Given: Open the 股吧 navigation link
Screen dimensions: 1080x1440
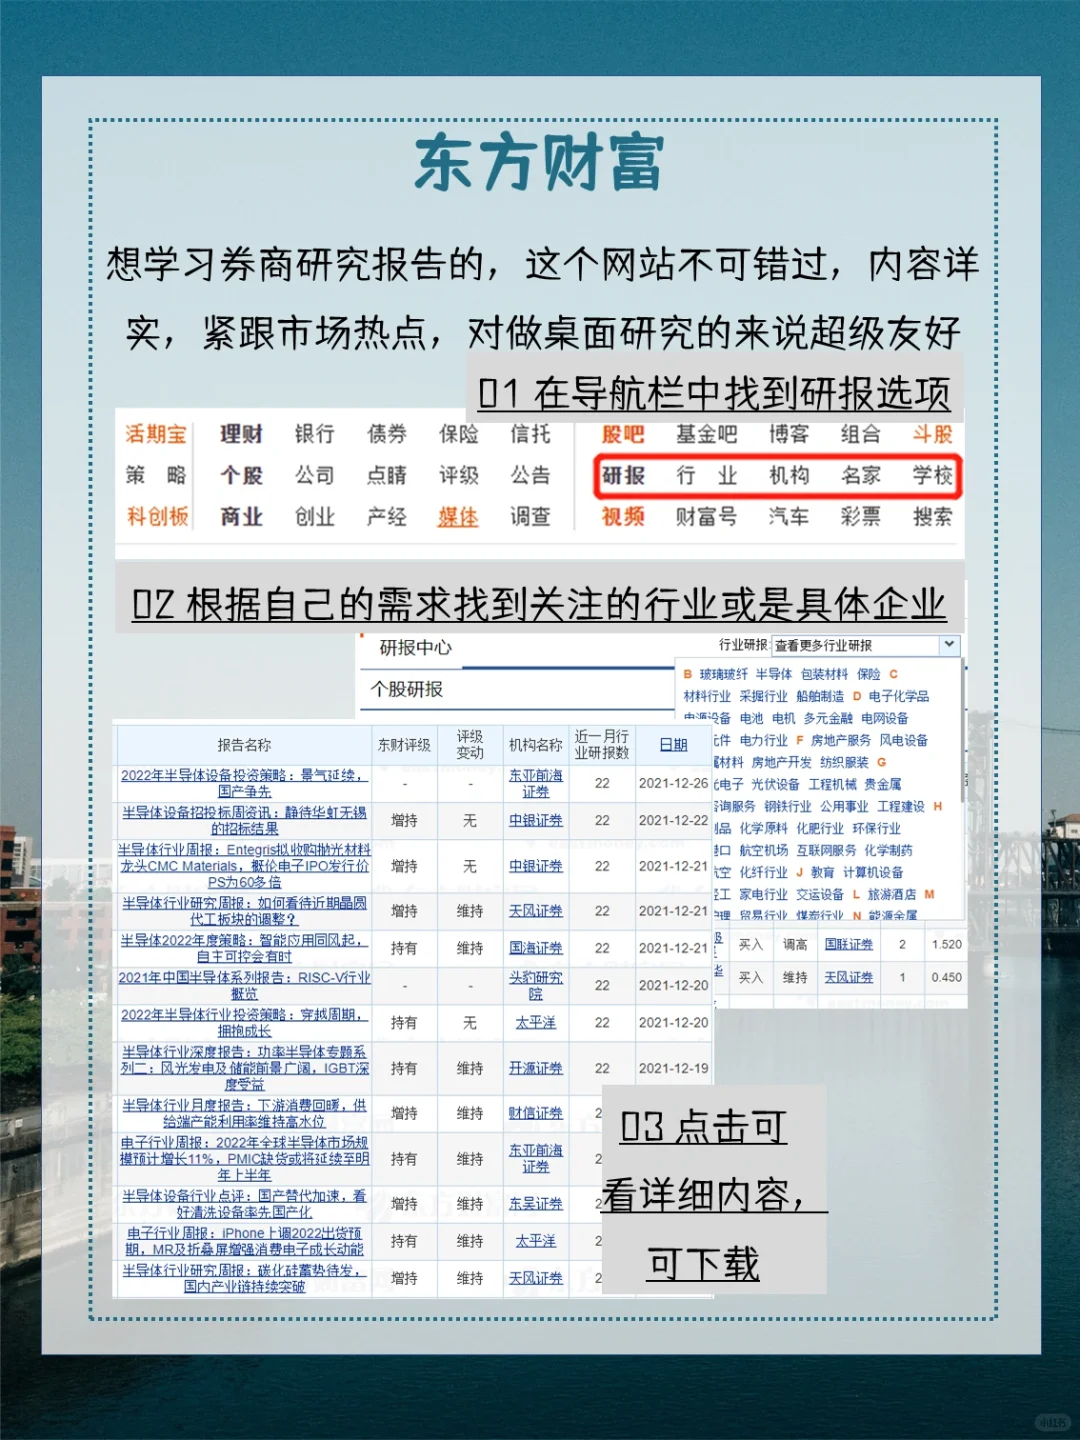Looking at the screenshot, I should [623, 435].
